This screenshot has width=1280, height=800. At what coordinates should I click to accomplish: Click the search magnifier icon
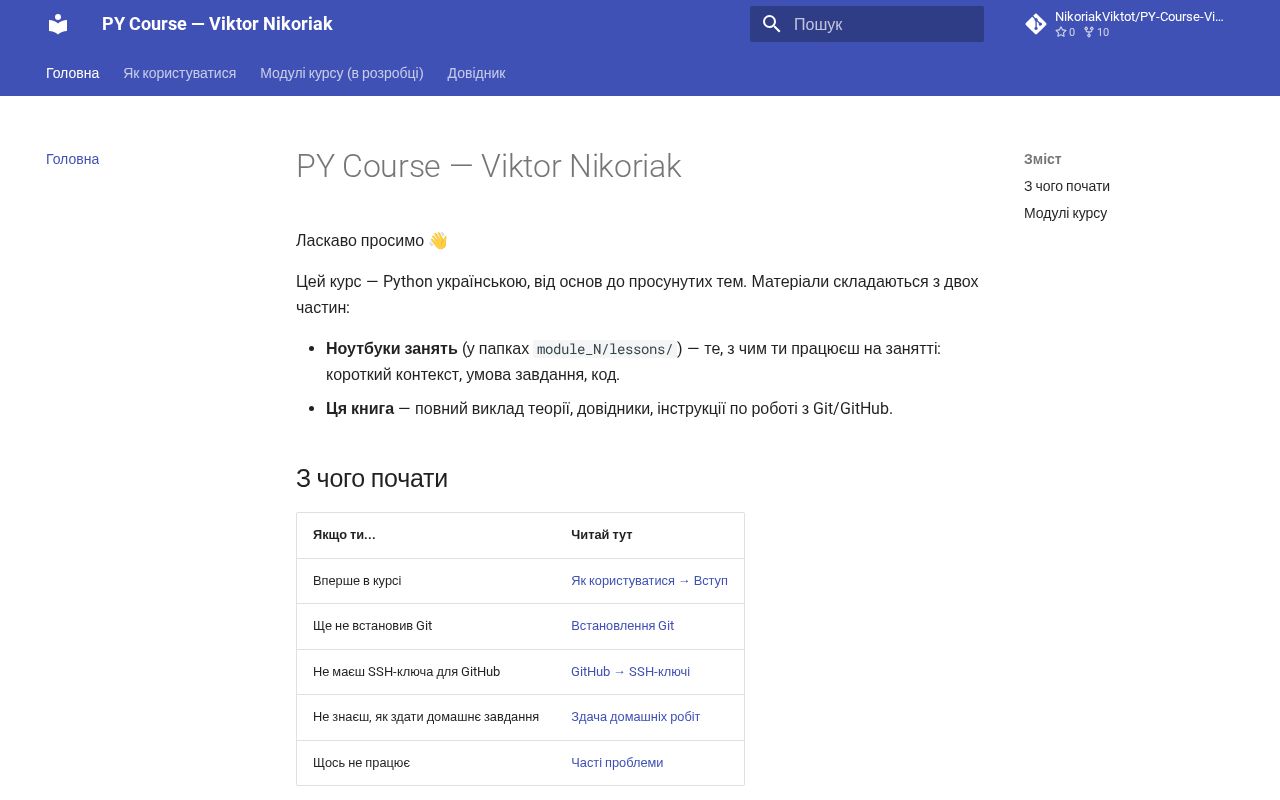(771, 24)
